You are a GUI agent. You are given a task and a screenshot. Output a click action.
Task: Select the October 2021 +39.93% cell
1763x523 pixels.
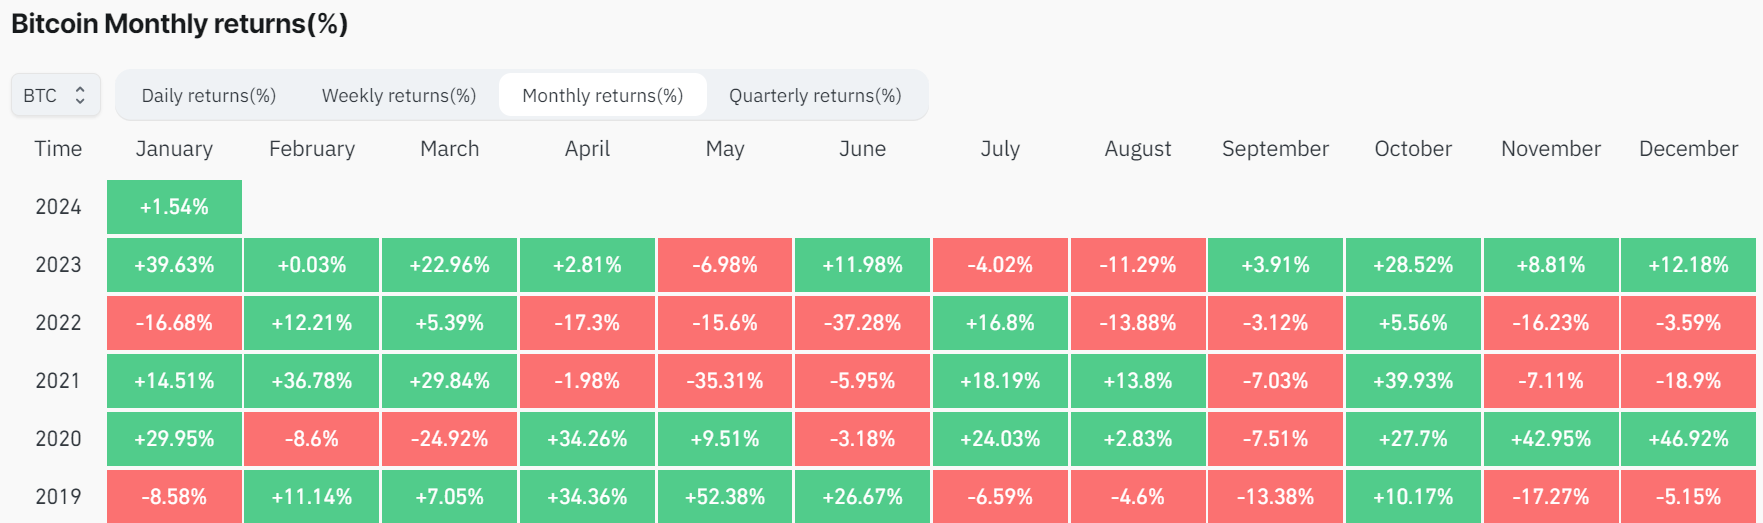click(x=1413, y=381)
